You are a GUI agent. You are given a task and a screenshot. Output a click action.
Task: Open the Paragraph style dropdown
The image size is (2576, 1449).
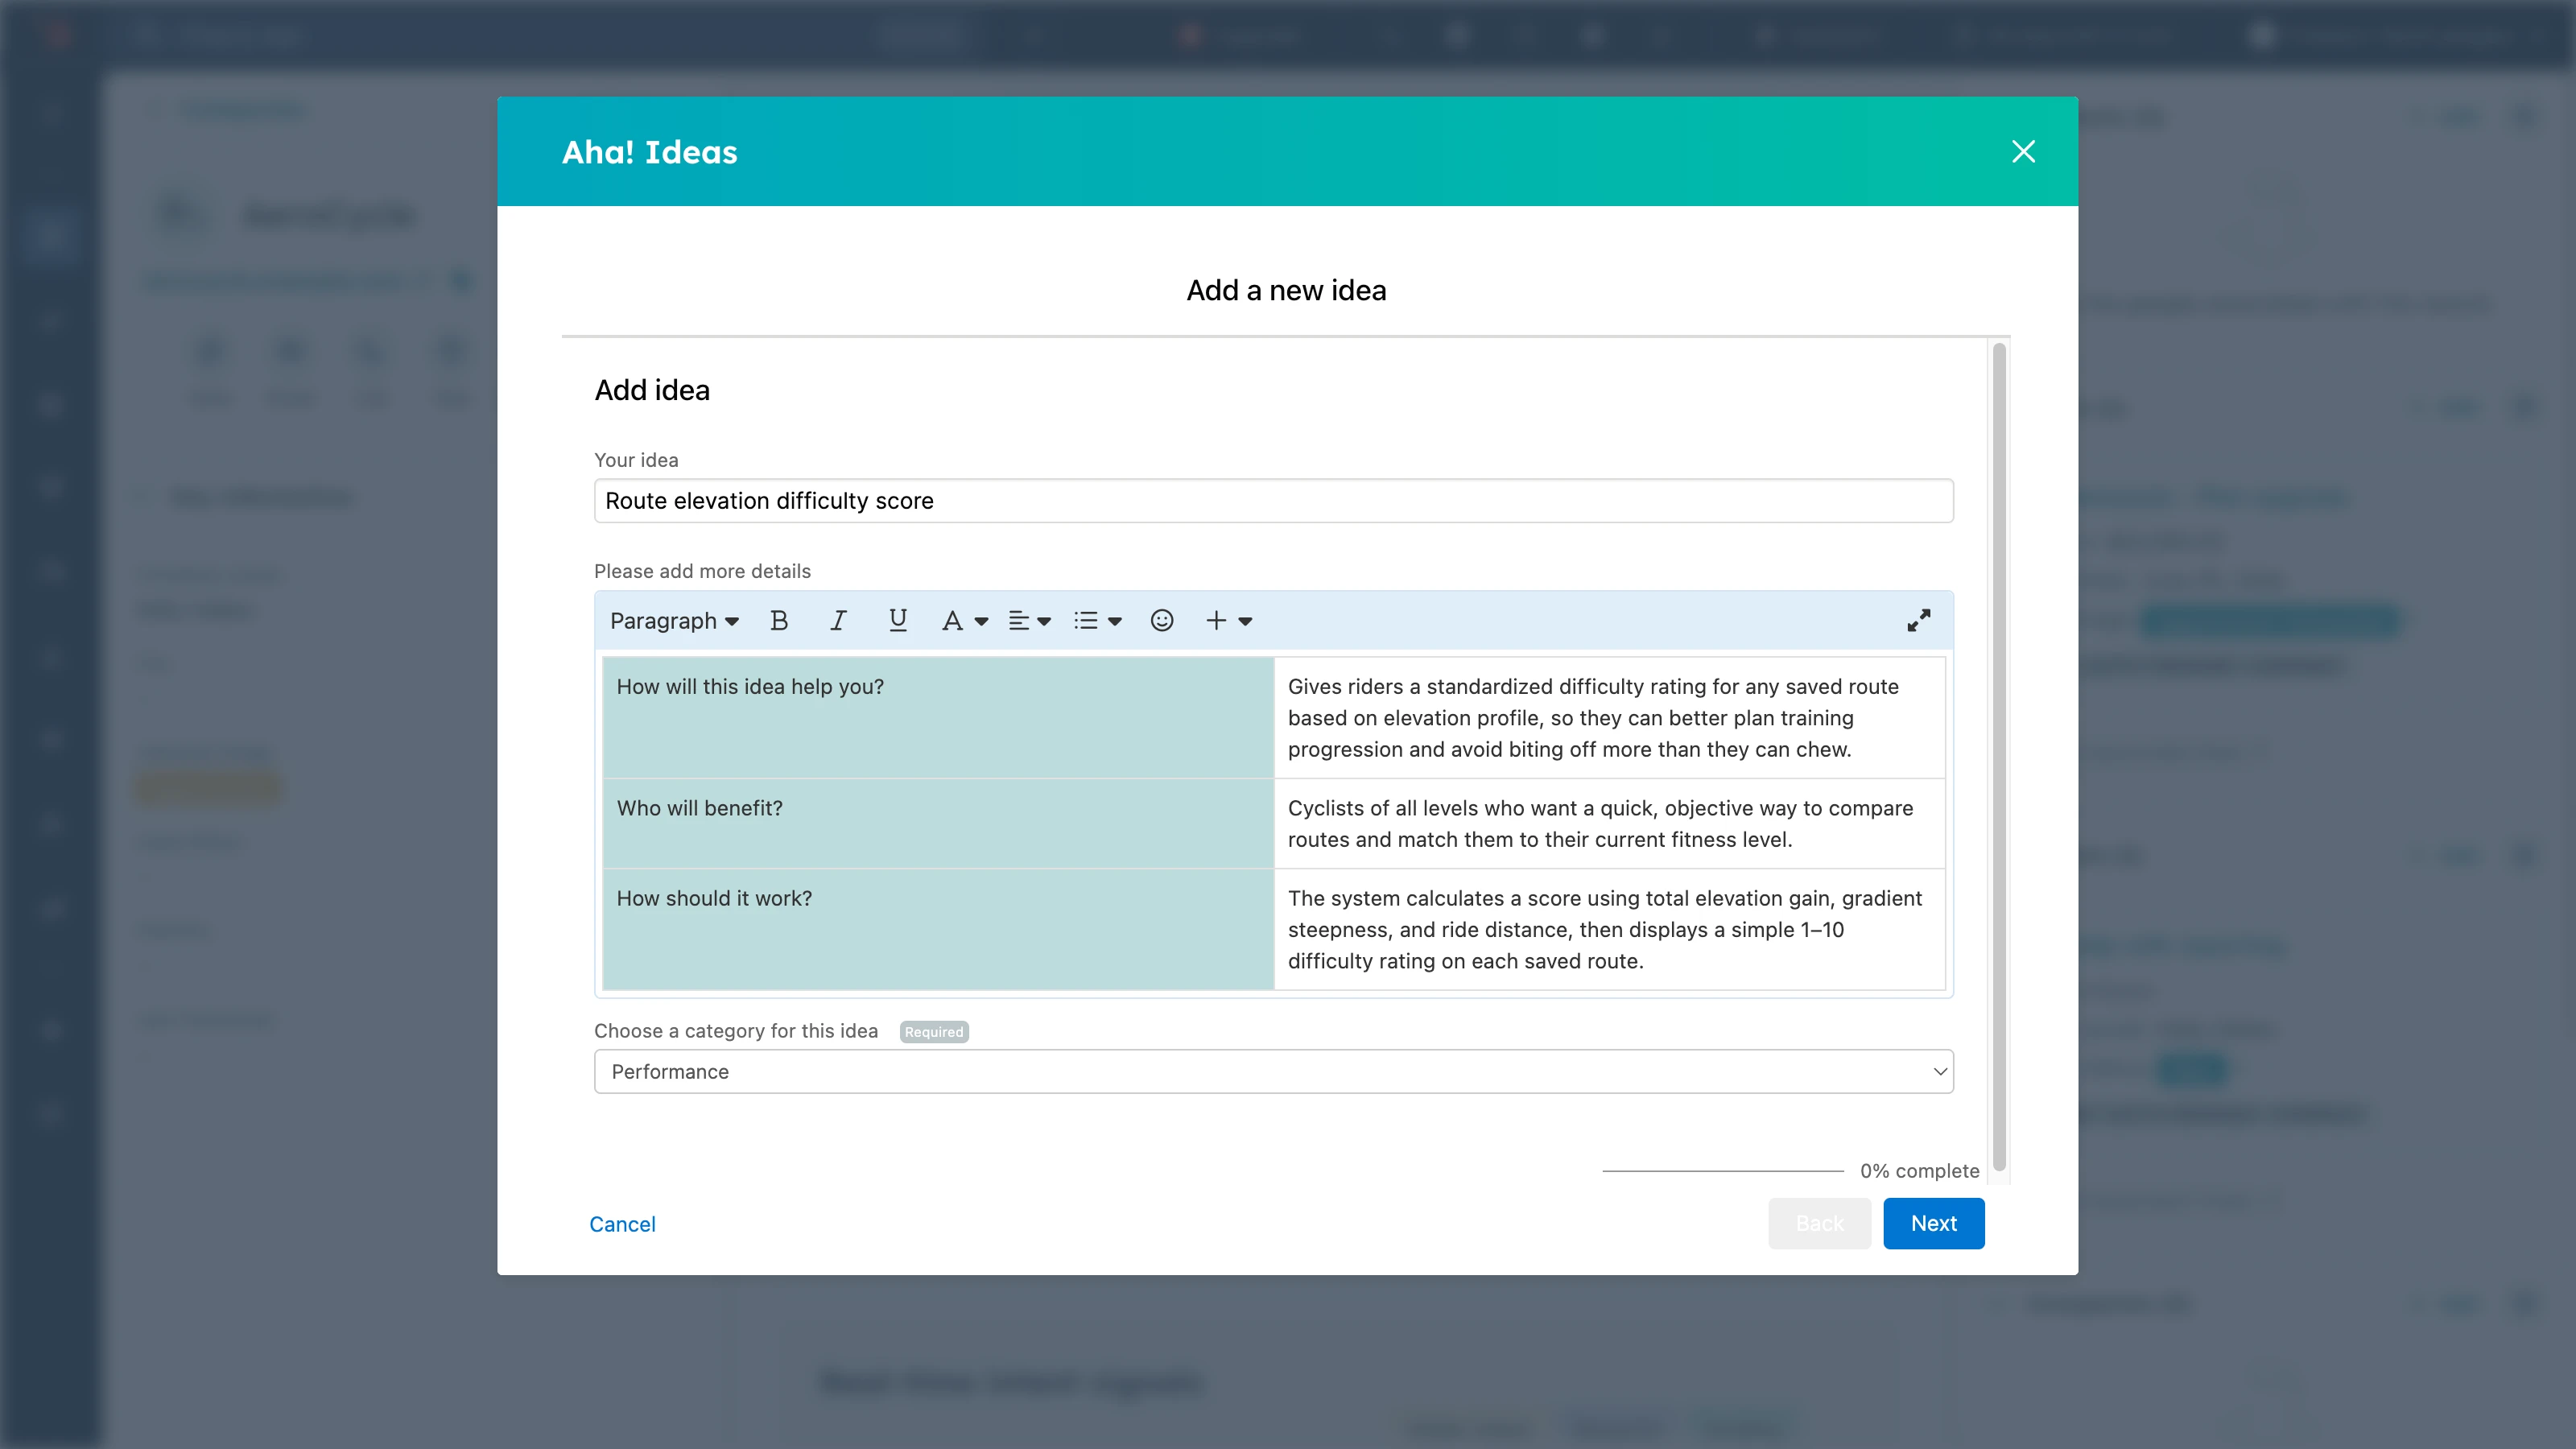tap(674, 621)
